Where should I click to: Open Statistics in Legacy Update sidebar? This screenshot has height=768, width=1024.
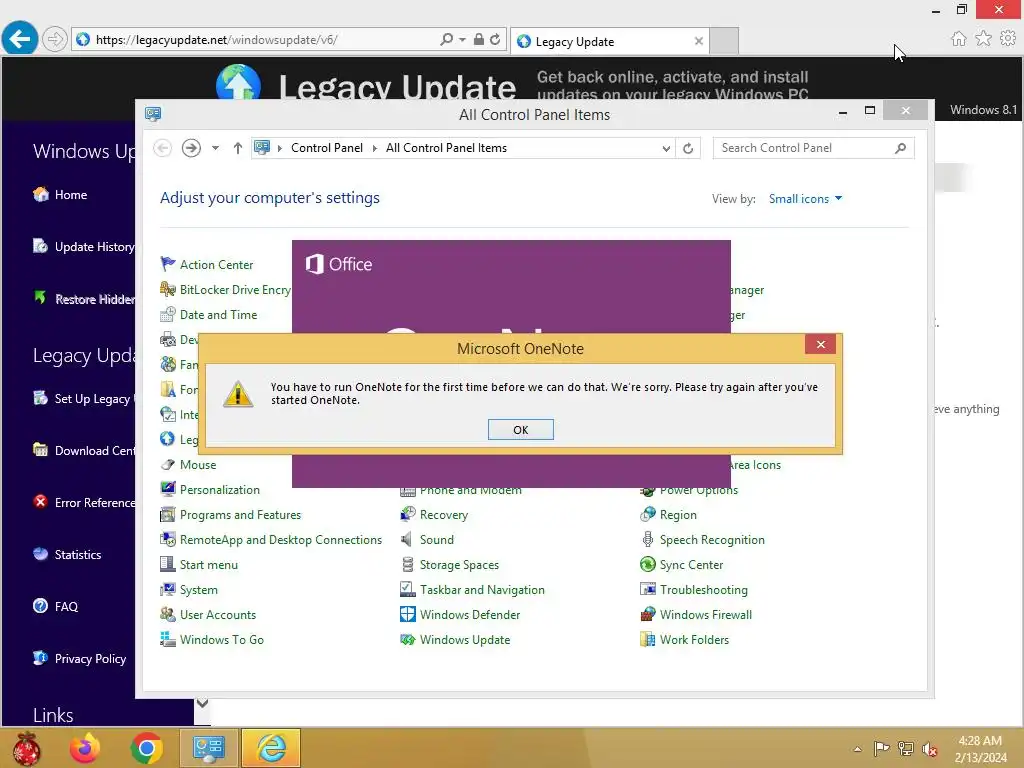(x=67, y=554)
